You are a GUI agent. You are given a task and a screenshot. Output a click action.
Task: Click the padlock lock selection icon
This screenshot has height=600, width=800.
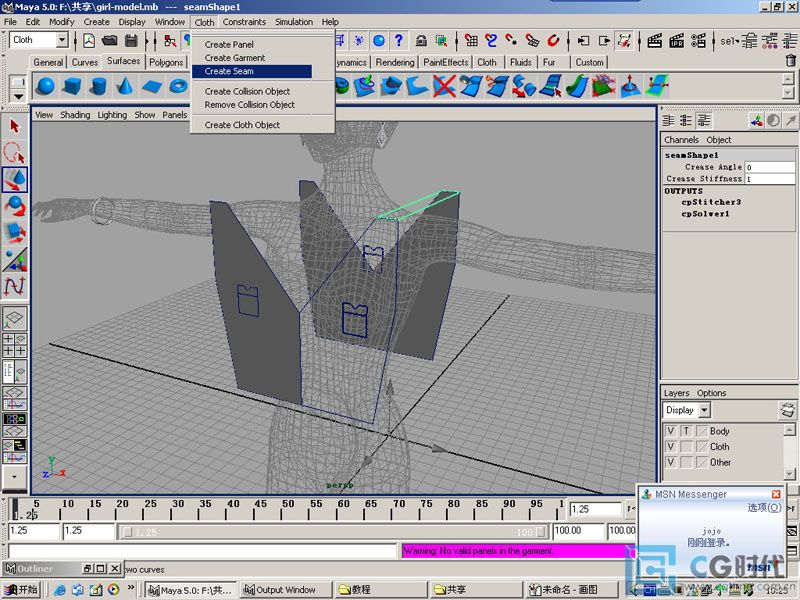[x=421, y=40]
